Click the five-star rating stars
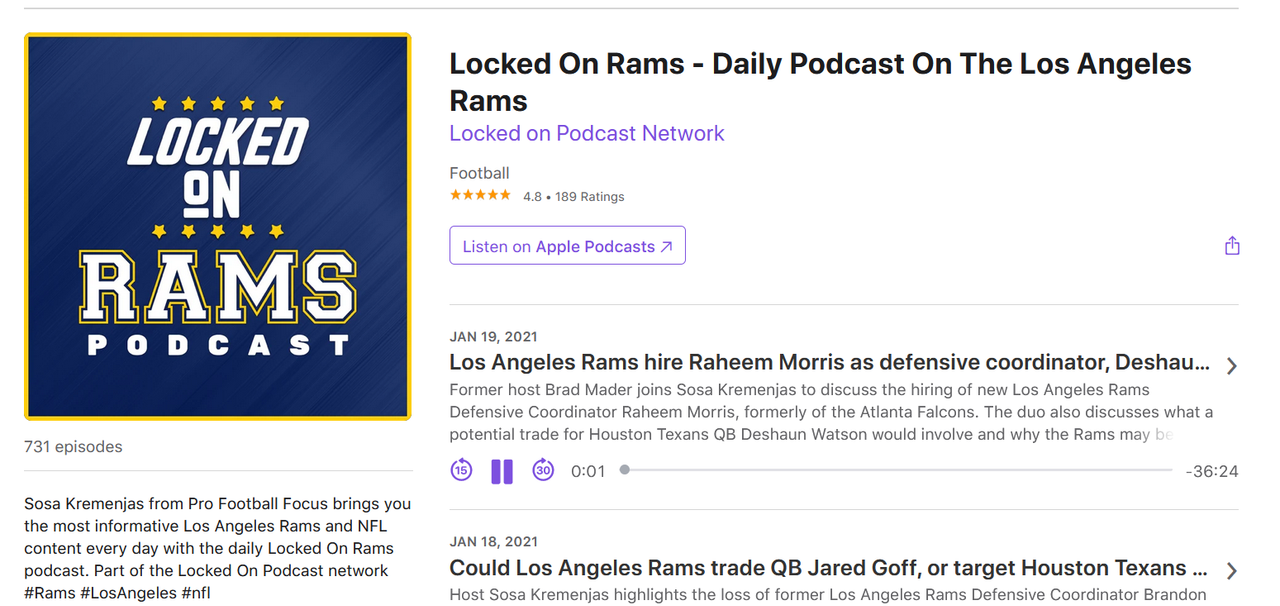The width and height of the screenshot is (1280, 606). click(480, 195)
